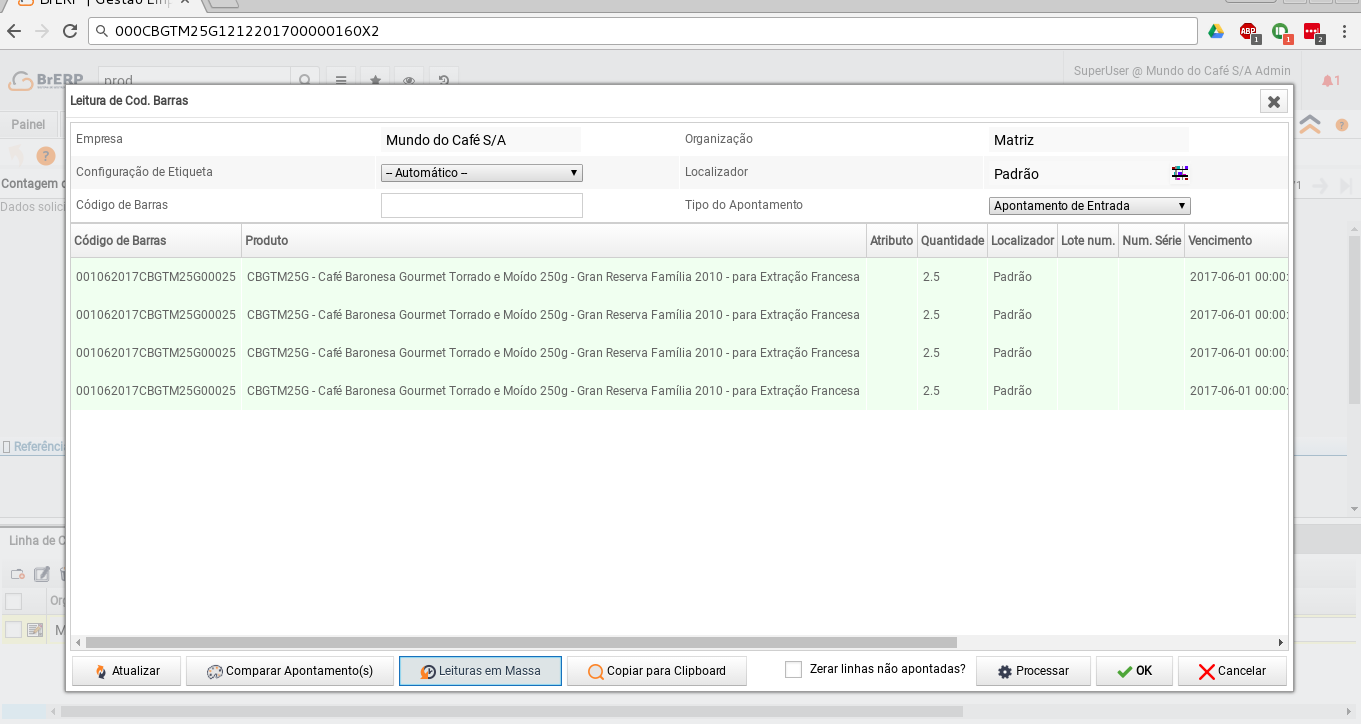The height and width of the screenshot is (724, 1361).
Task: Open the Configuração de Etiqueta dropdown
Action: [481, 173]
